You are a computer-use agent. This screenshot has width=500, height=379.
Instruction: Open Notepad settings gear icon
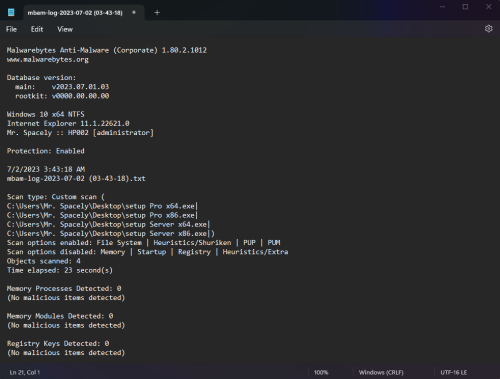[488, 29]
